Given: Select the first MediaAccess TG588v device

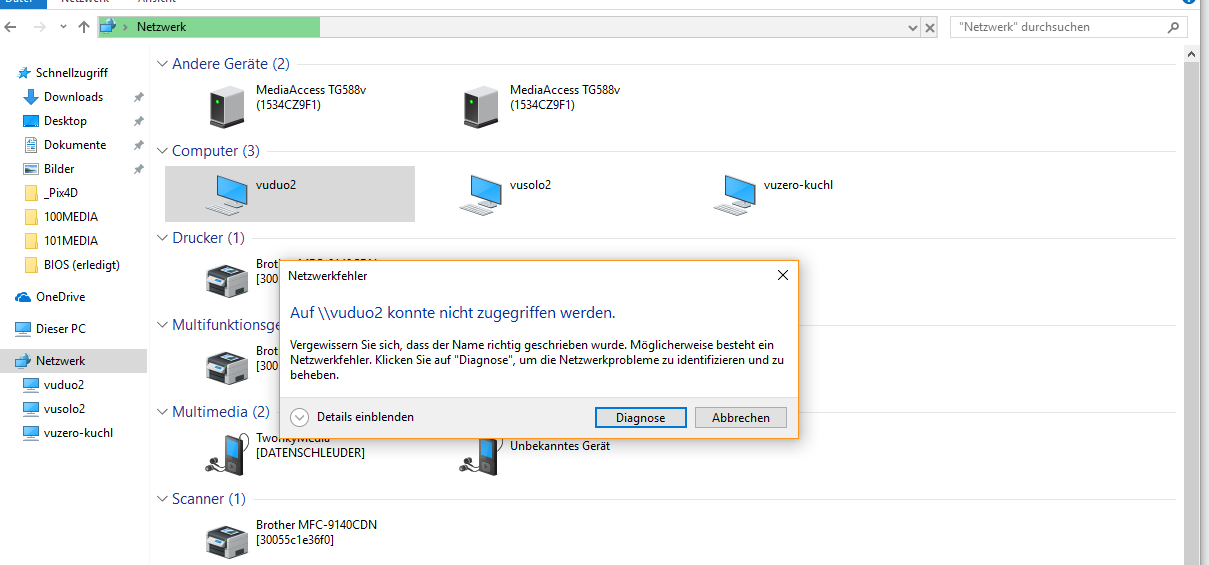Looking at the screenshot, I should point(290,106).
